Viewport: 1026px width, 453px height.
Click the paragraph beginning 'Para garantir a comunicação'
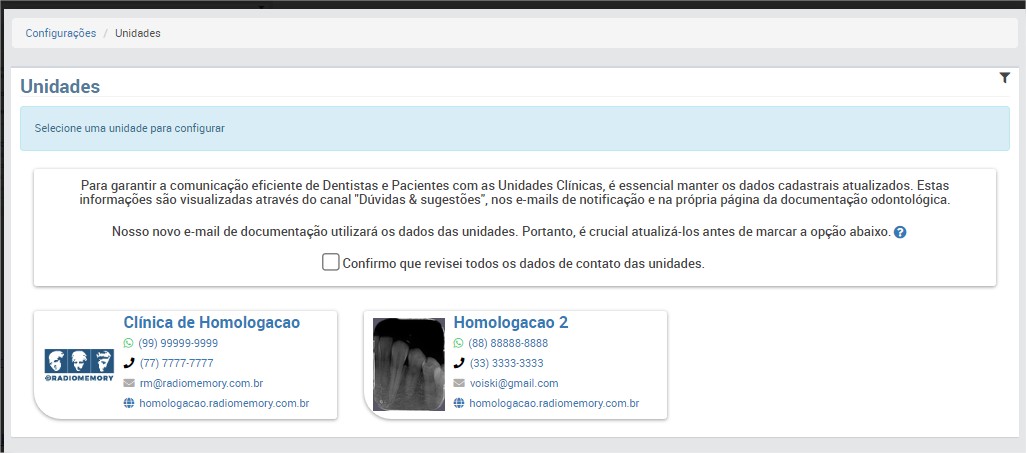click(515, 192)
